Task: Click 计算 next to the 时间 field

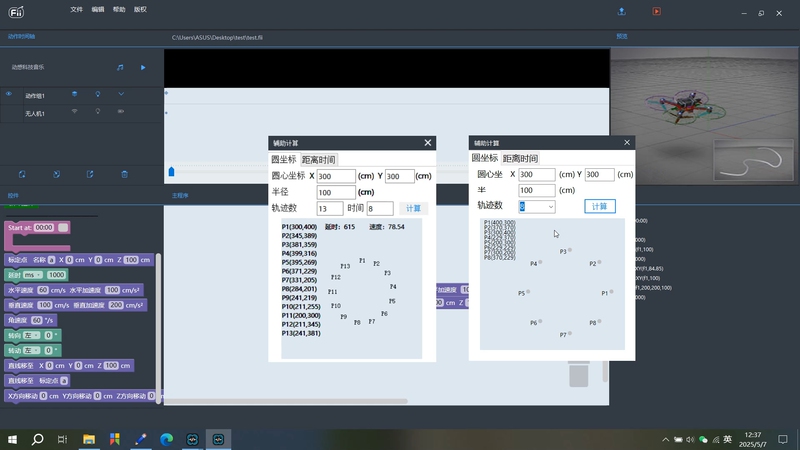Action: coord(413,208)
